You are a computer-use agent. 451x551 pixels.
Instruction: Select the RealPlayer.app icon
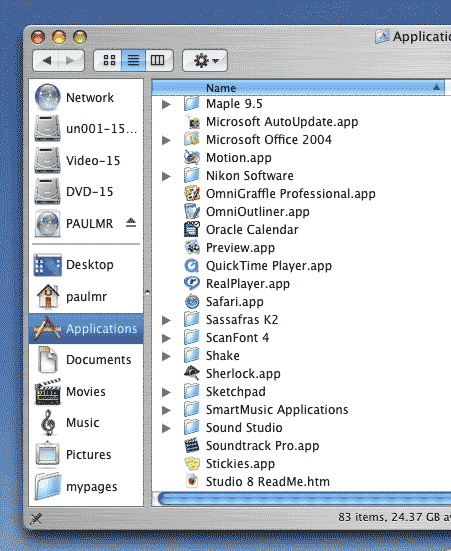[192, 283]
